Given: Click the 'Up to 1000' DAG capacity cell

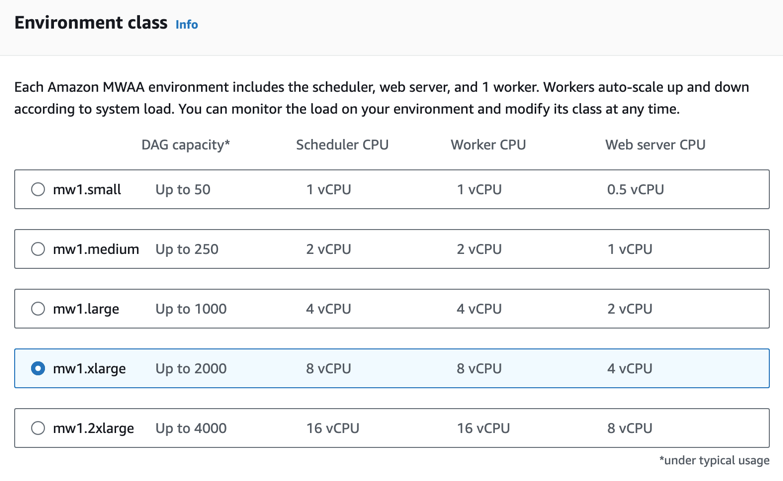Looking at the screenshot, I should pos(191,309).
